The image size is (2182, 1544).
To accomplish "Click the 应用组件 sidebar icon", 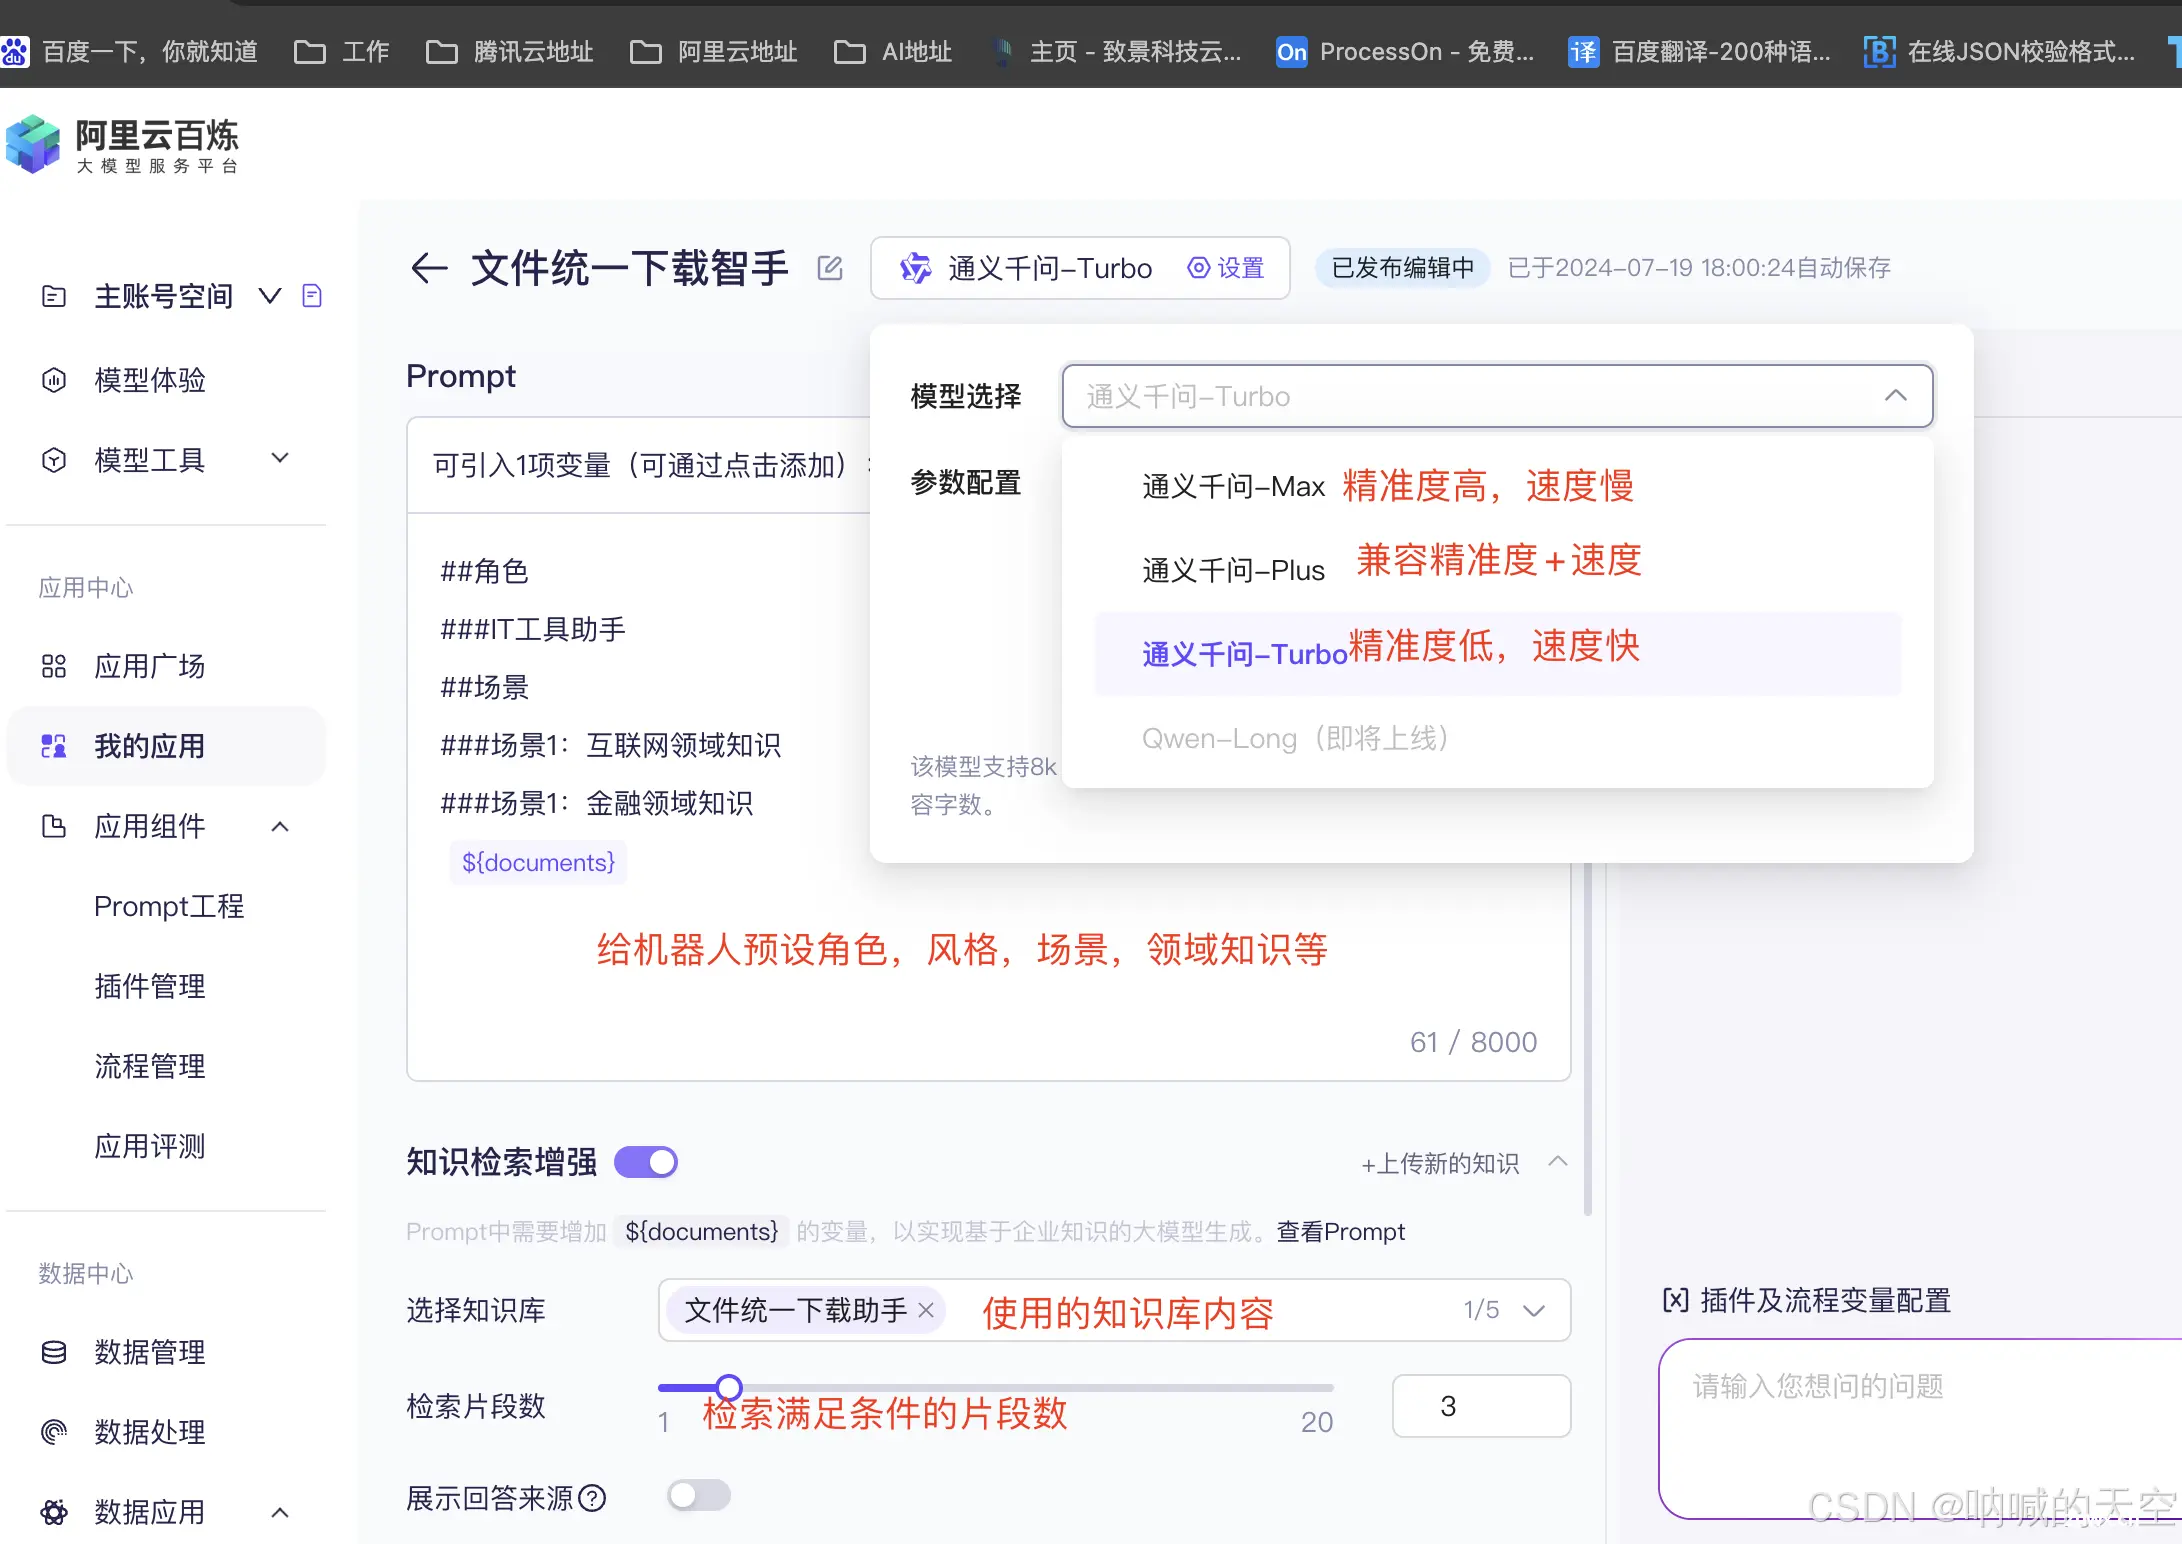I will [54, 826].
